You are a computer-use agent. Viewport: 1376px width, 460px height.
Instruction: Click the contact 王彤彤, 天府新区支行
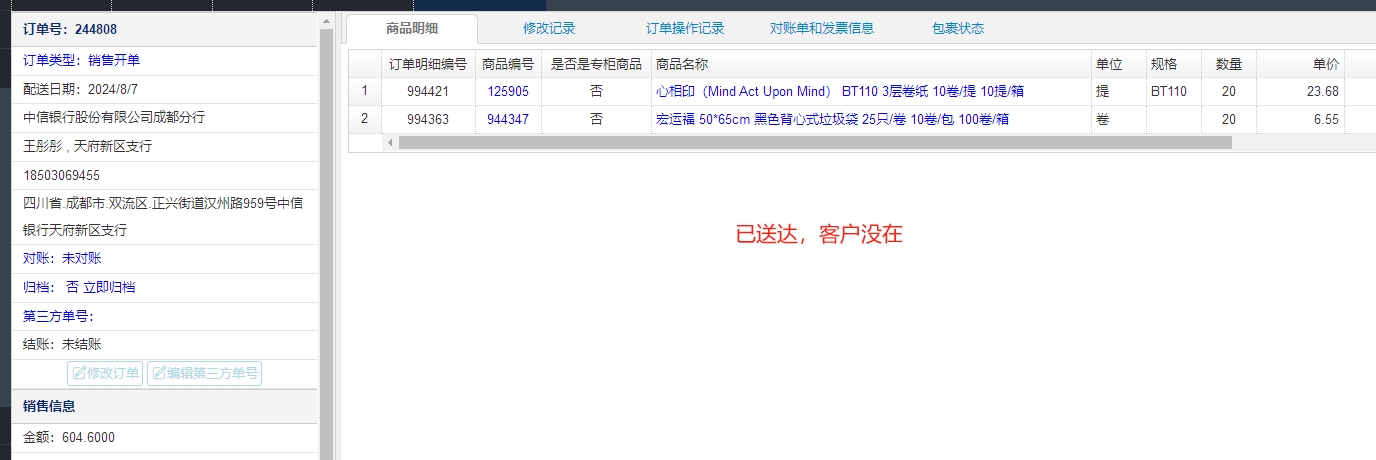[87, 146]
